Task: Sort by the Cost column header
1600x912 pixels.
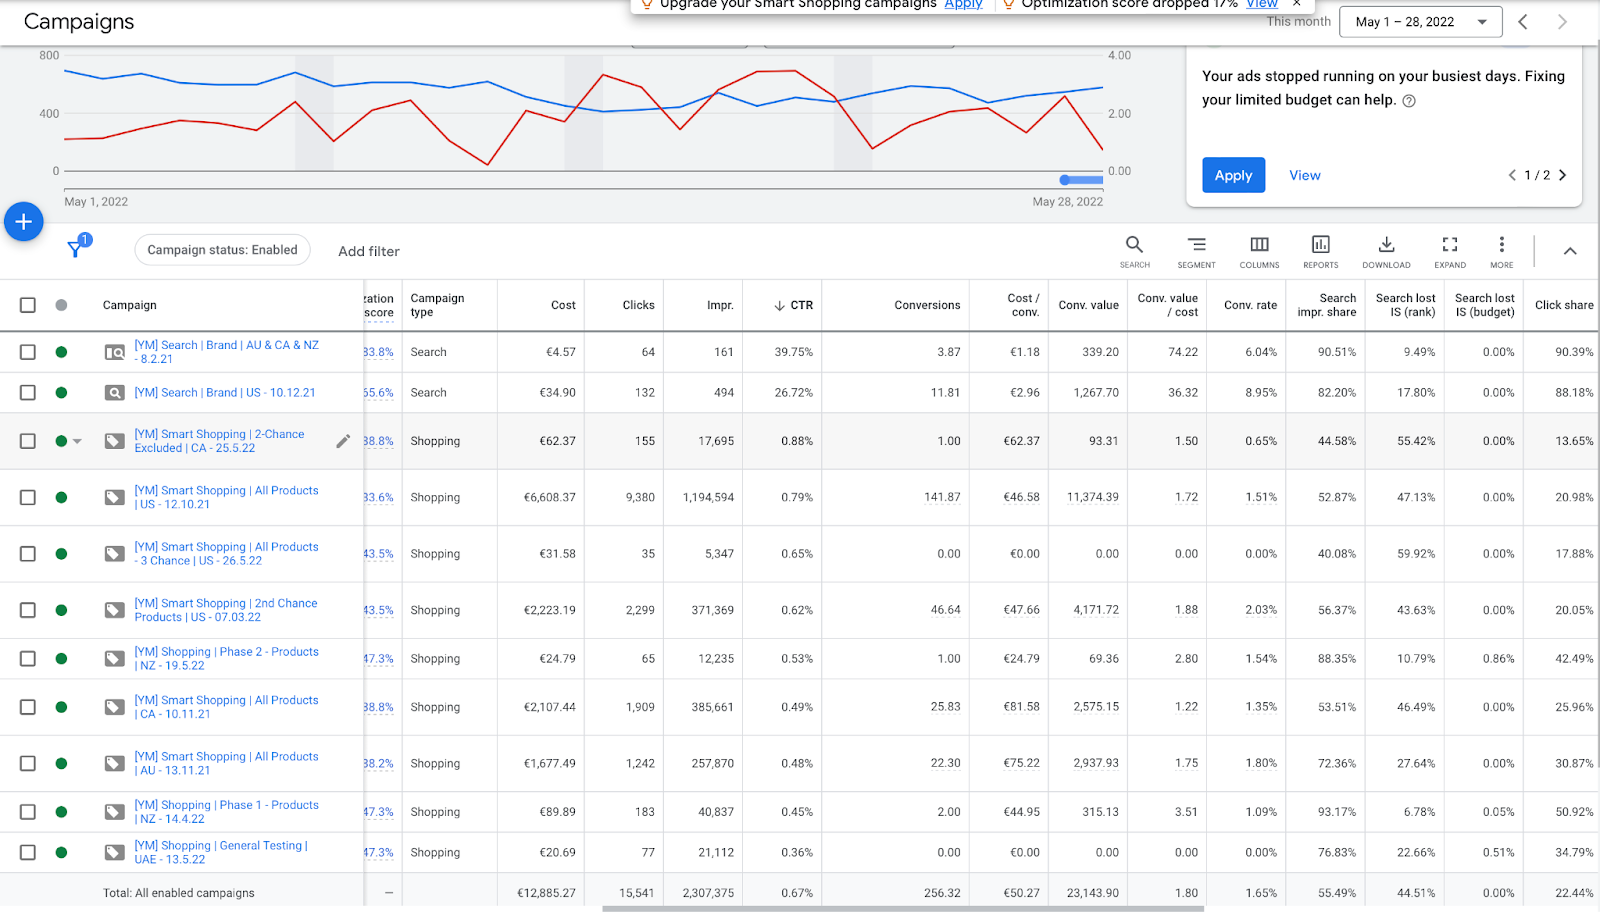Action: coord(563,306)
